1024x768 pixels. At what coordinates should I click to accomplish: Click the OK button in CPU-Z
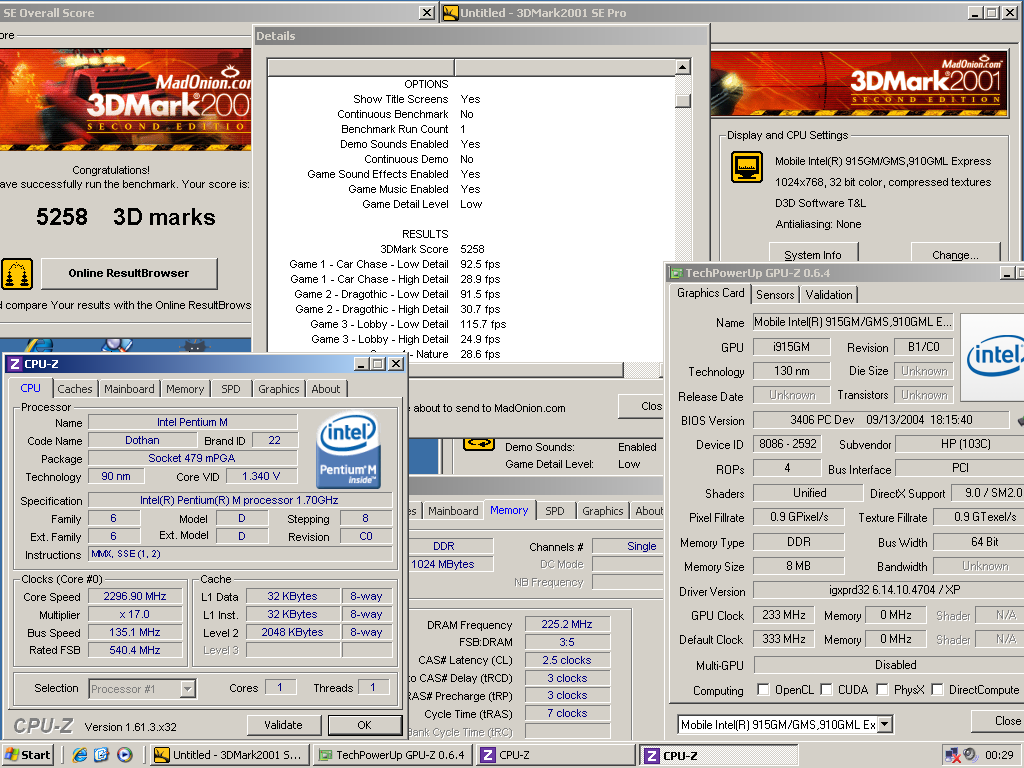pyautogui.click(x=364, y=725)
